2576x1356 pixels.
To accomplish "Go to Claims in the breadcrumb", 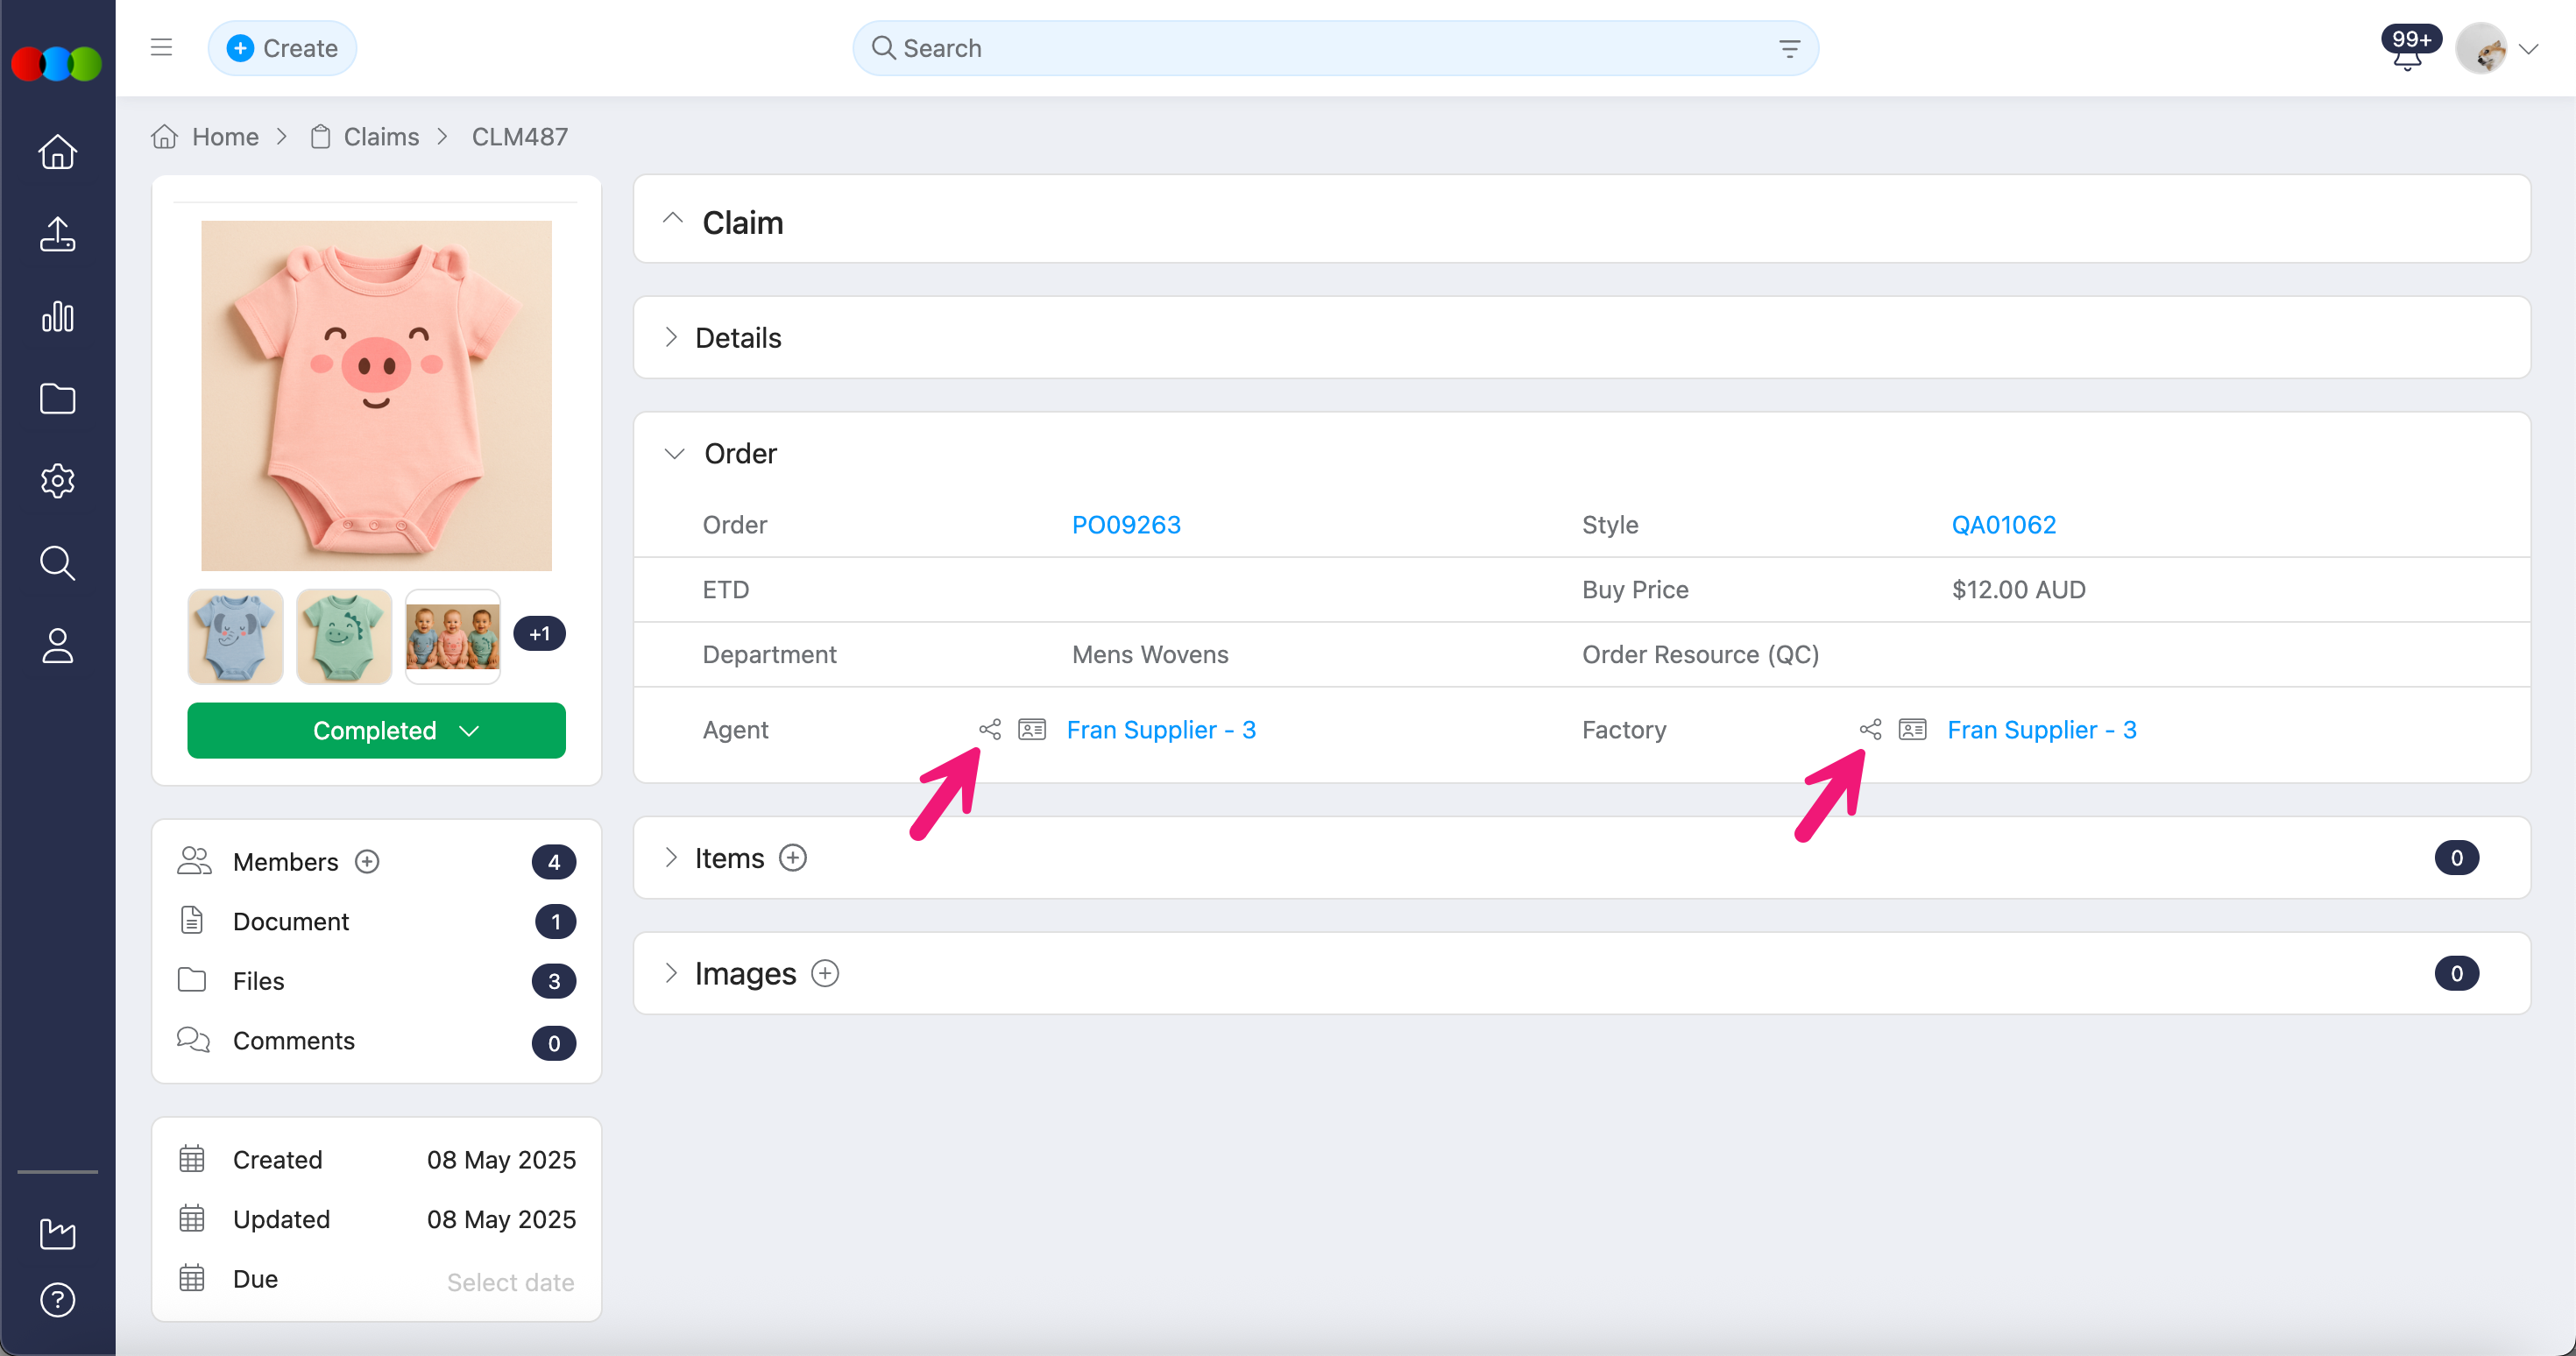I will click(380, 136).
